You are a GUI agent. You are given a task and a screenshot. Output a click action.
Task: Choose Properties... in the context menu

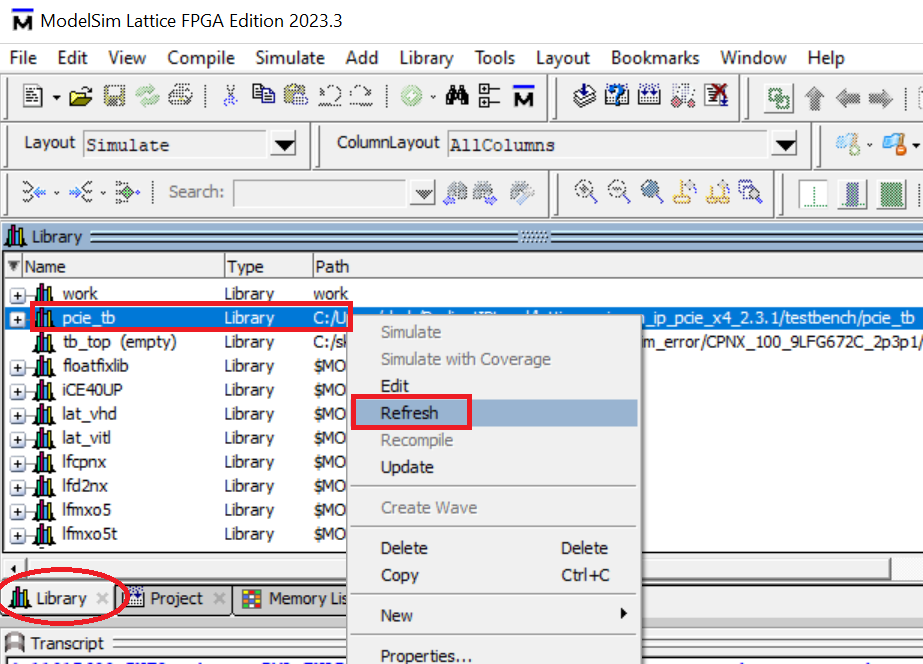tap(494, 655)
